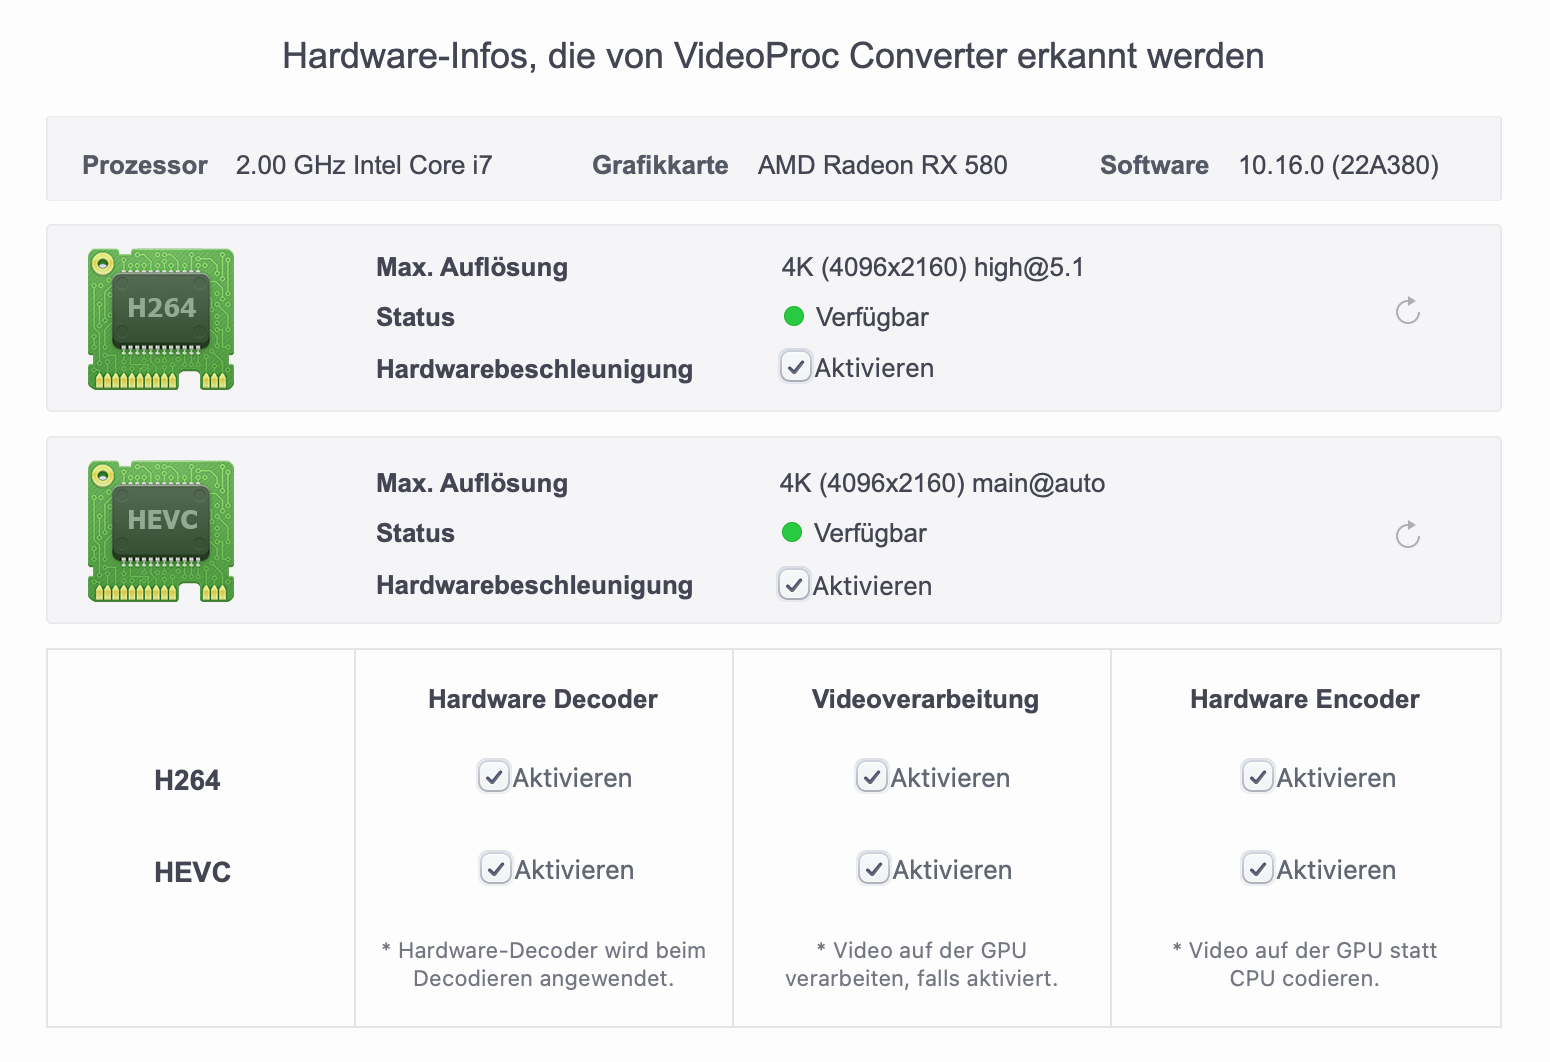The height and width of the screenshot is (1062, 1550).
Task: Click the Videoverarbeitung column header
Action: (925, 699)
